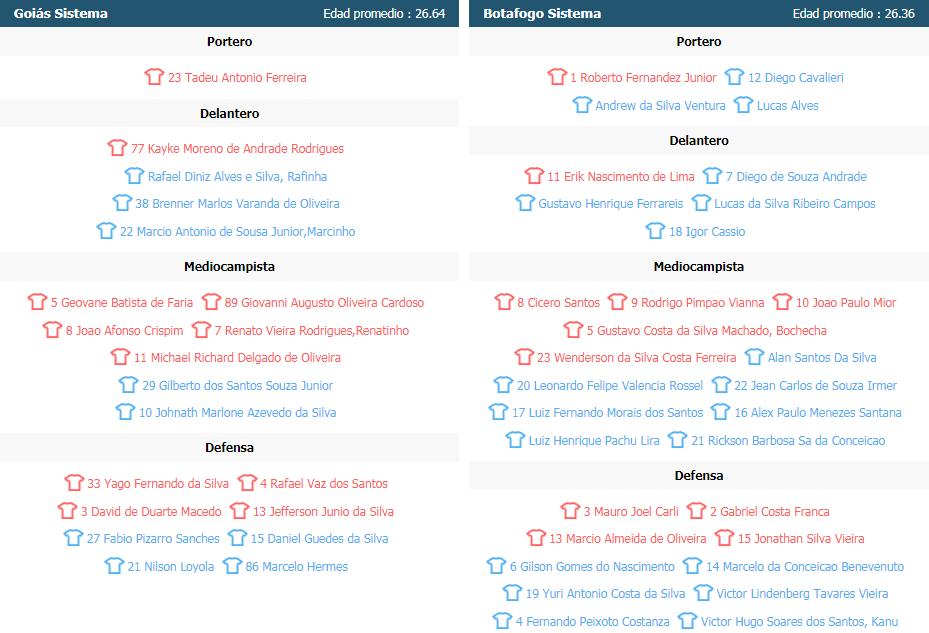The image size is (929, 633).
Task: Click the blue jersey icon beside Diego Cavalieri
Action: click(734, 76)
